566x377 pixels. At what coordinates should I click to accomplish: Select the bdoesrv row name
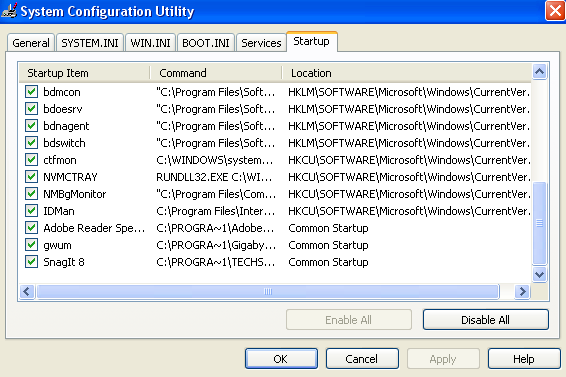63,109
